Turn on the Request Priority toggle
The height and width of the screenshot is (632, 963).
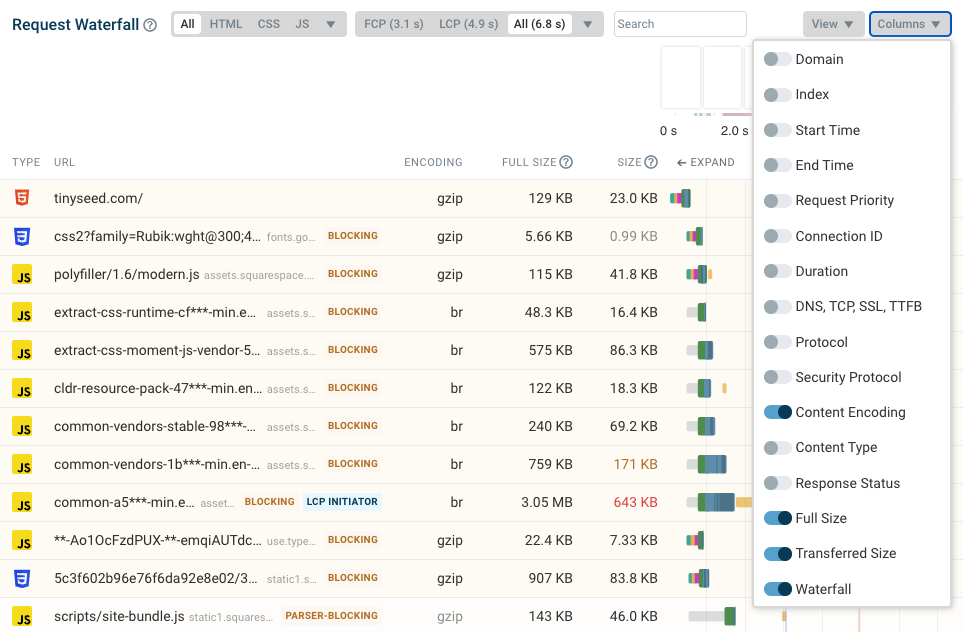pos(777,201)
